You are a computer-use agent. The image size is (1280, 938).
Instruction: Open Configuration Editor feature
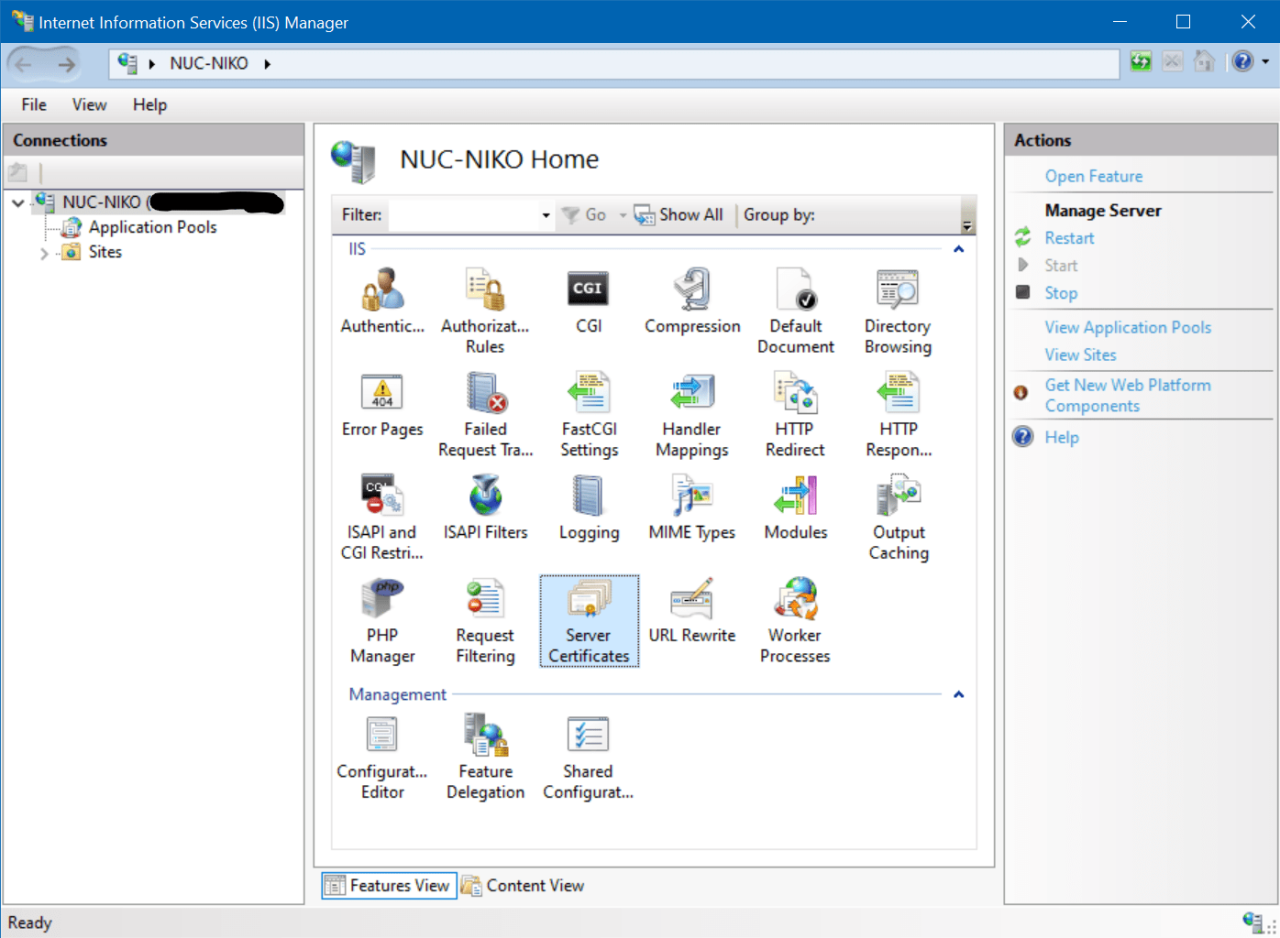point(382,757)
